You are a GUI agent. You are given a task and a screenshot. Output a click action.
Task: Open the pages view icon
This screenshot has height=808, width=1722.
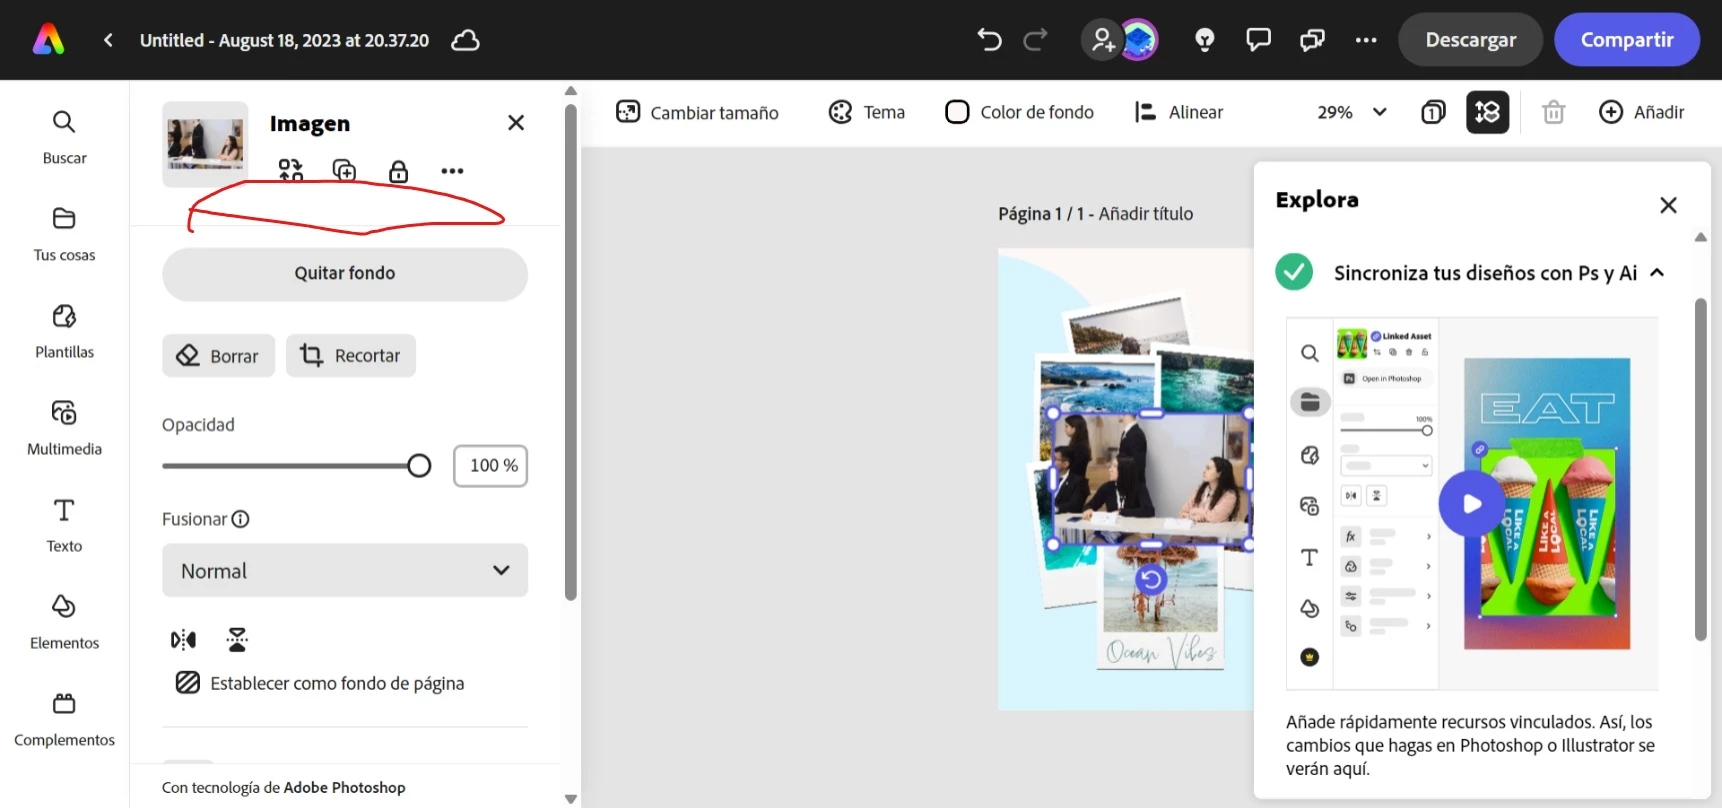1433,112
